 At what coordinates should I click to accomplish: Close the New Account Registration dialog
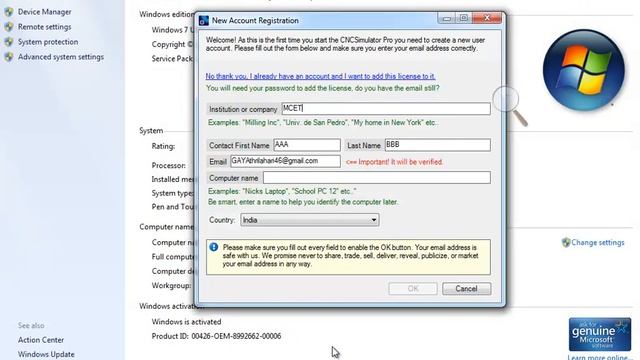point(487,18)
